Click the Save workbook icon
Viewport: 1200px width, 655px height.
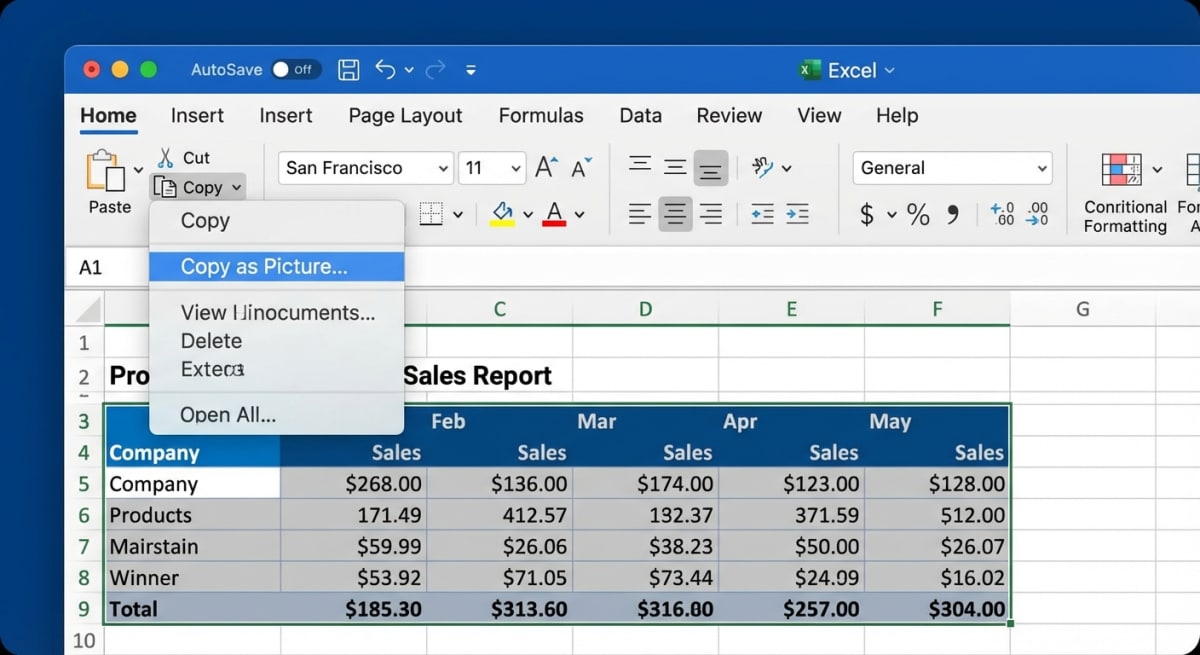tap(349, 69)
